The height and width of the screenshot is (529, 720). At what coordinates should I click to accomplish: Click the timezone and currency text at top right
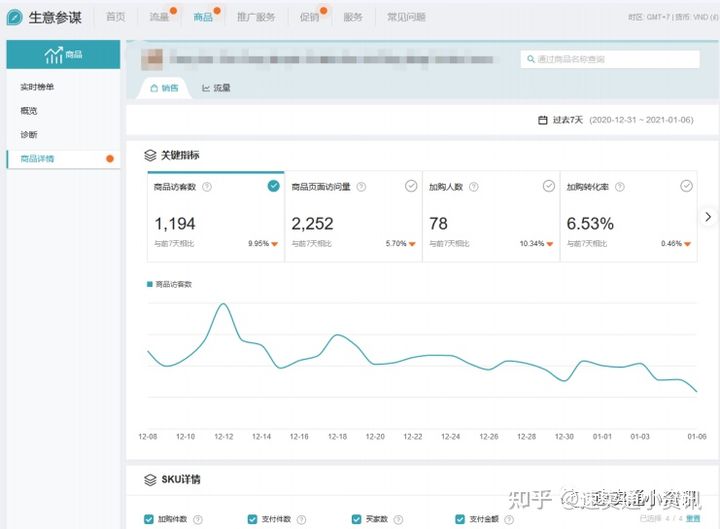click(673, 17)
